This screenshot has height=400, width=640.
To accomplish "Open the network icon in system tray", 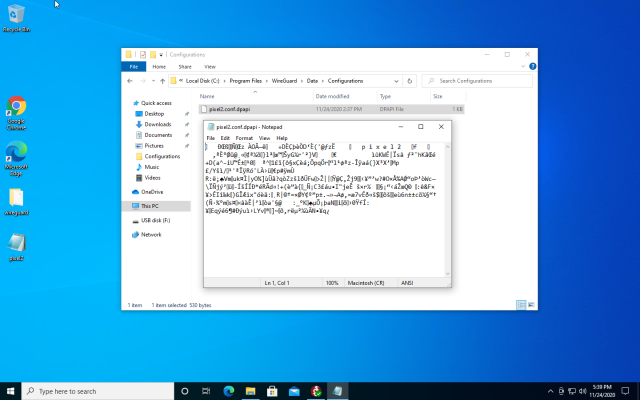I will tap(572, 391).
